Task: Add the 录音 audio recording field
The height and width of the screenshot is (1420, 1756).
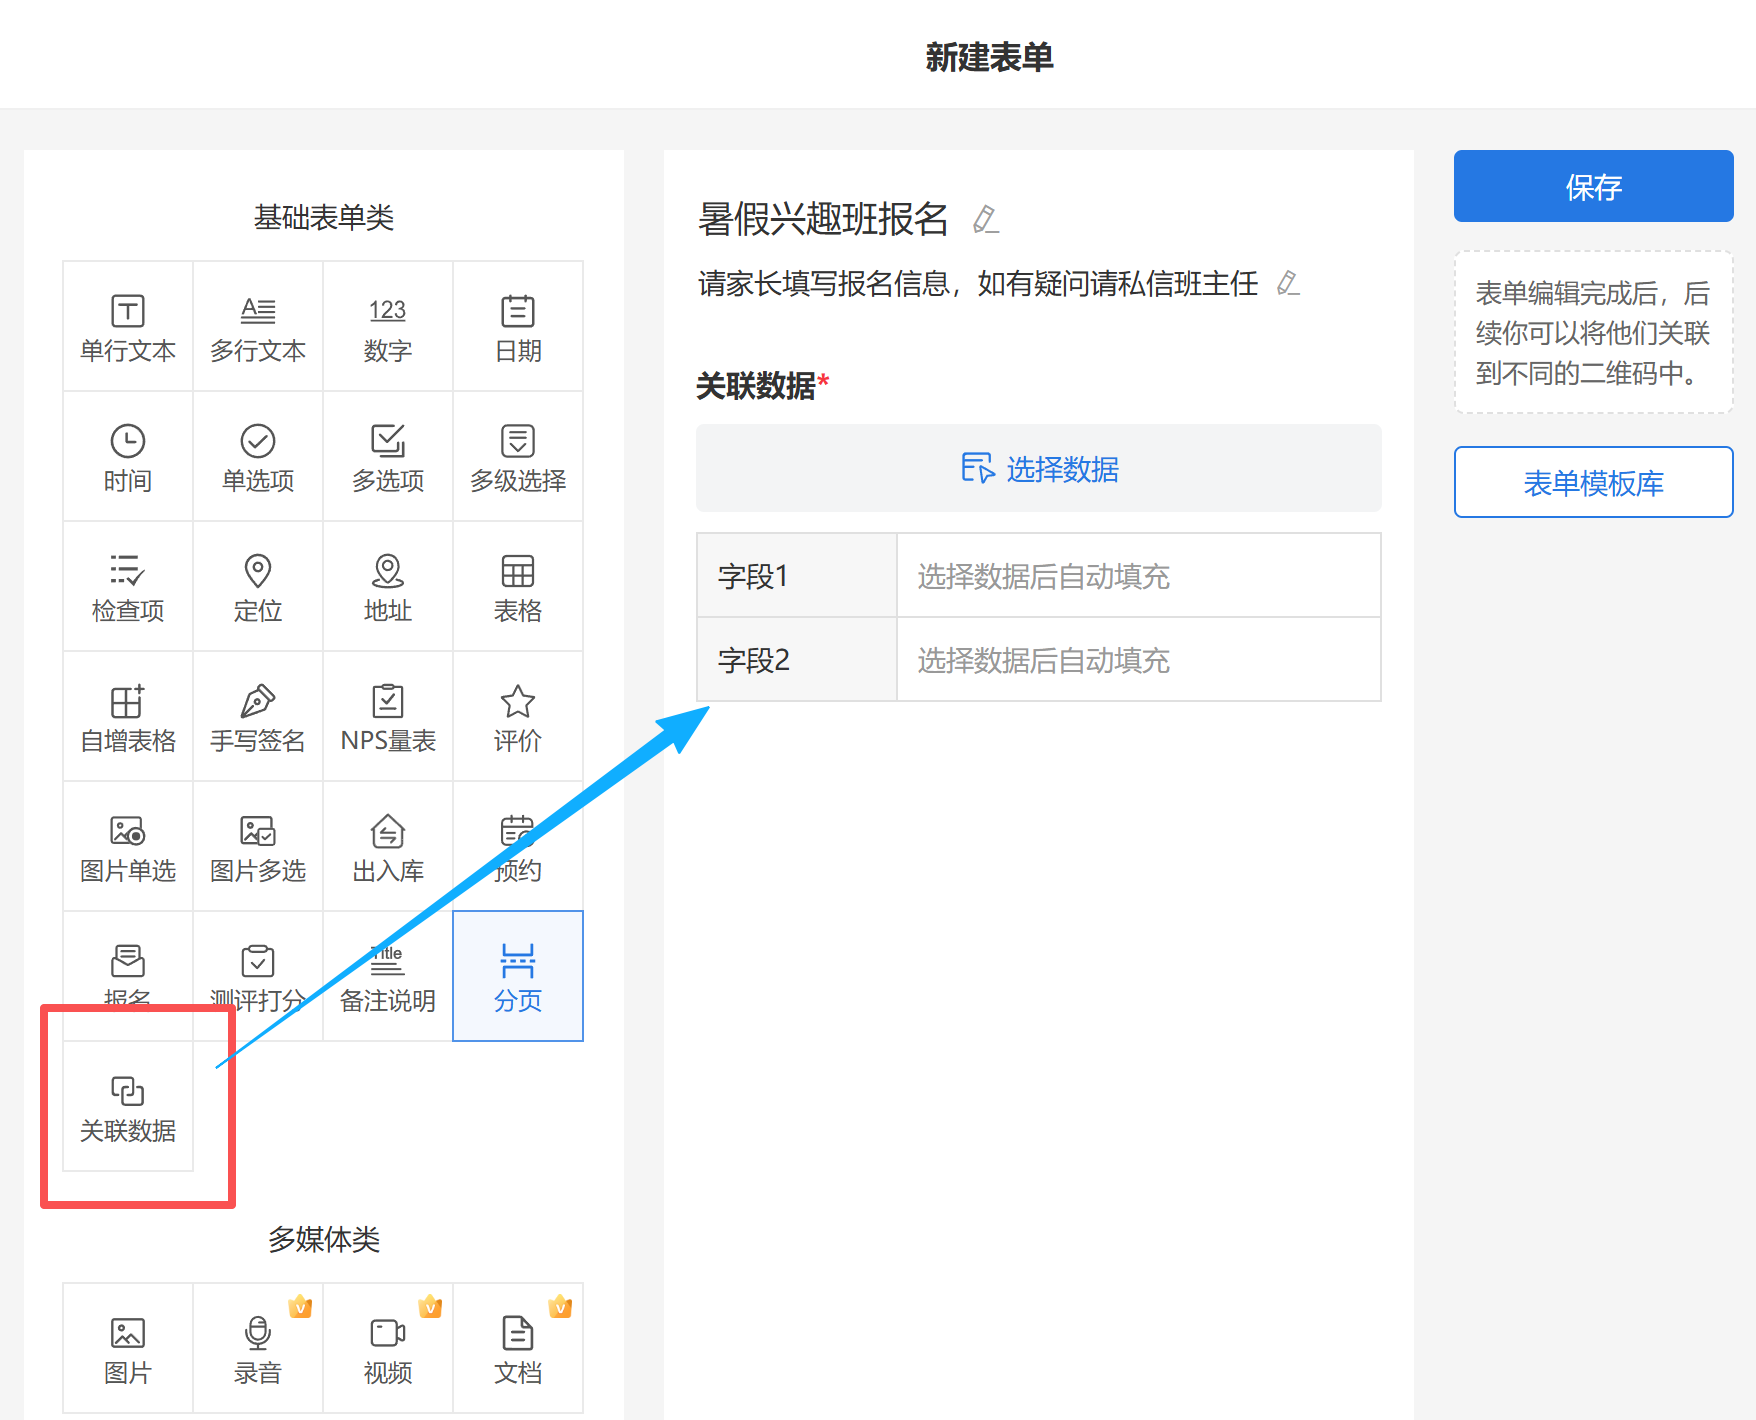Action: point(258,1349)
